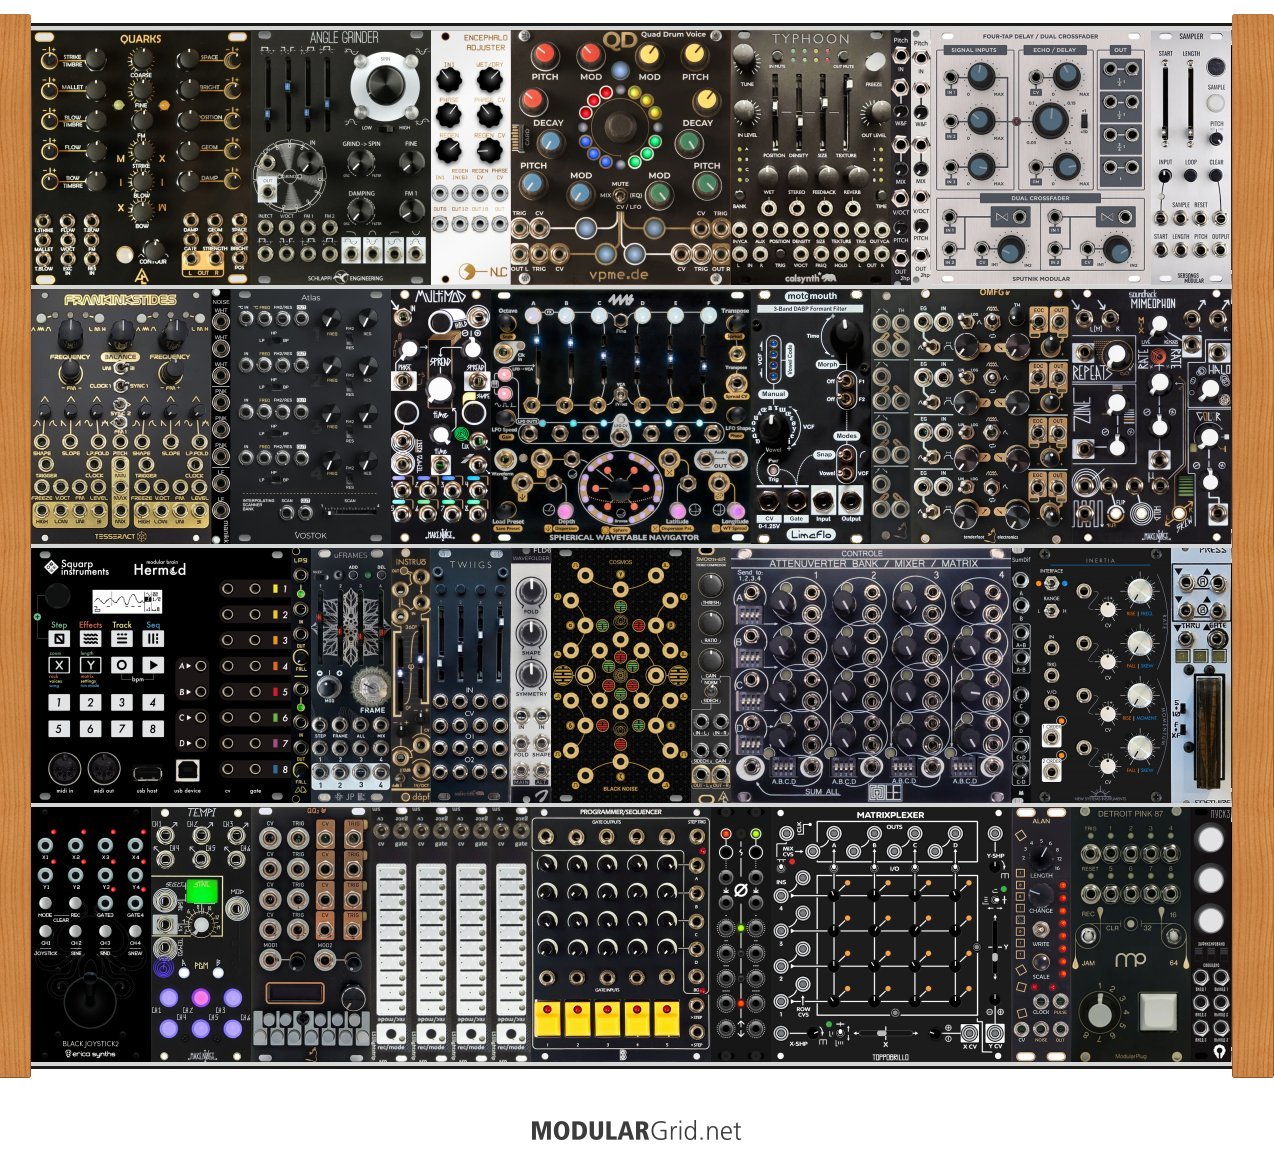Select the Encephalo Adjuster module

point(471,157)
